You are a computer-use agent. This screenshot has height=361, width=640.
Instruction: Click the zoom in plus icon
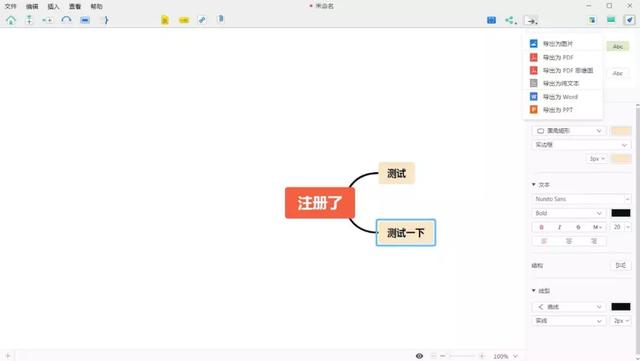click(482, 356)
